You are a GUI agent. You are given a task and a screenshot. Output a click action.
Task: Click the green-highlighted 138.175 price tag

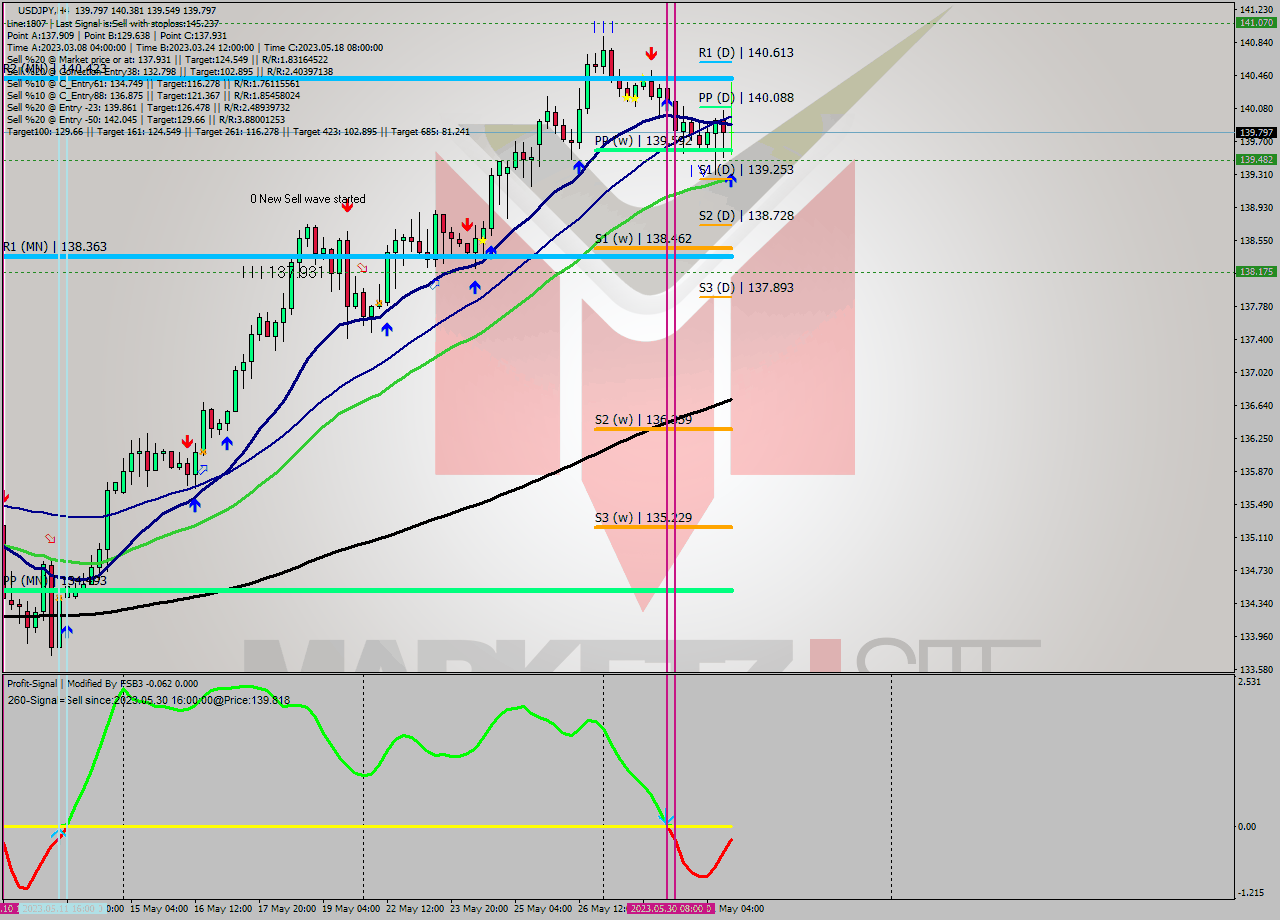point(1256,270)
